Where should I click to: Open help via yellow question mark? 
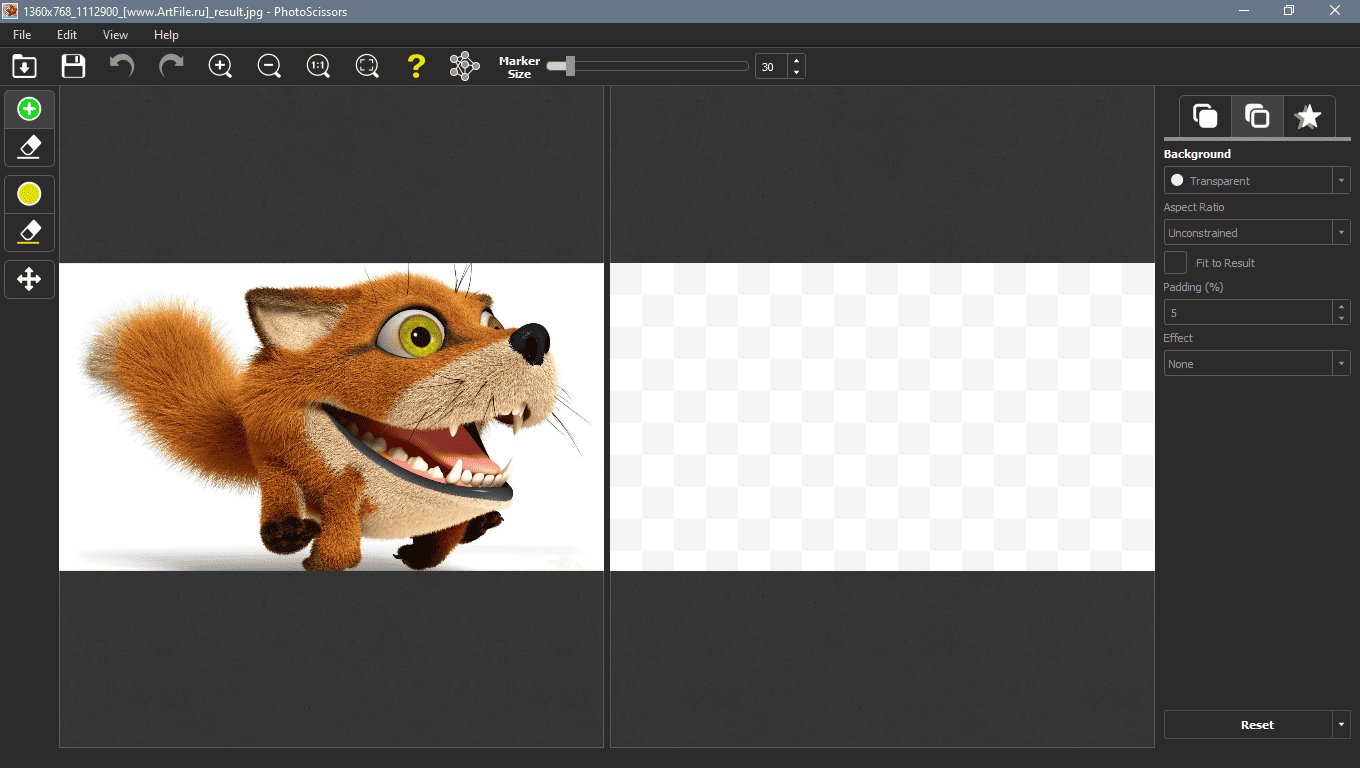(x=416, y=67)
